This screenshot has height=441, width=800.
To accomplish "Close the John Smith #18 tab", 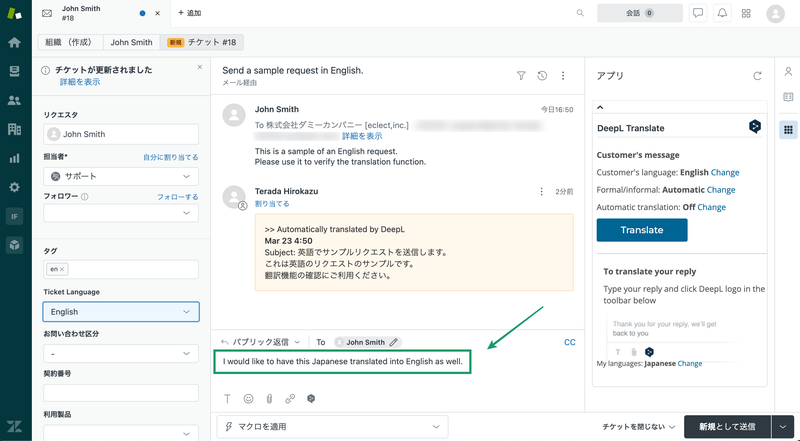I will (157, 13).
